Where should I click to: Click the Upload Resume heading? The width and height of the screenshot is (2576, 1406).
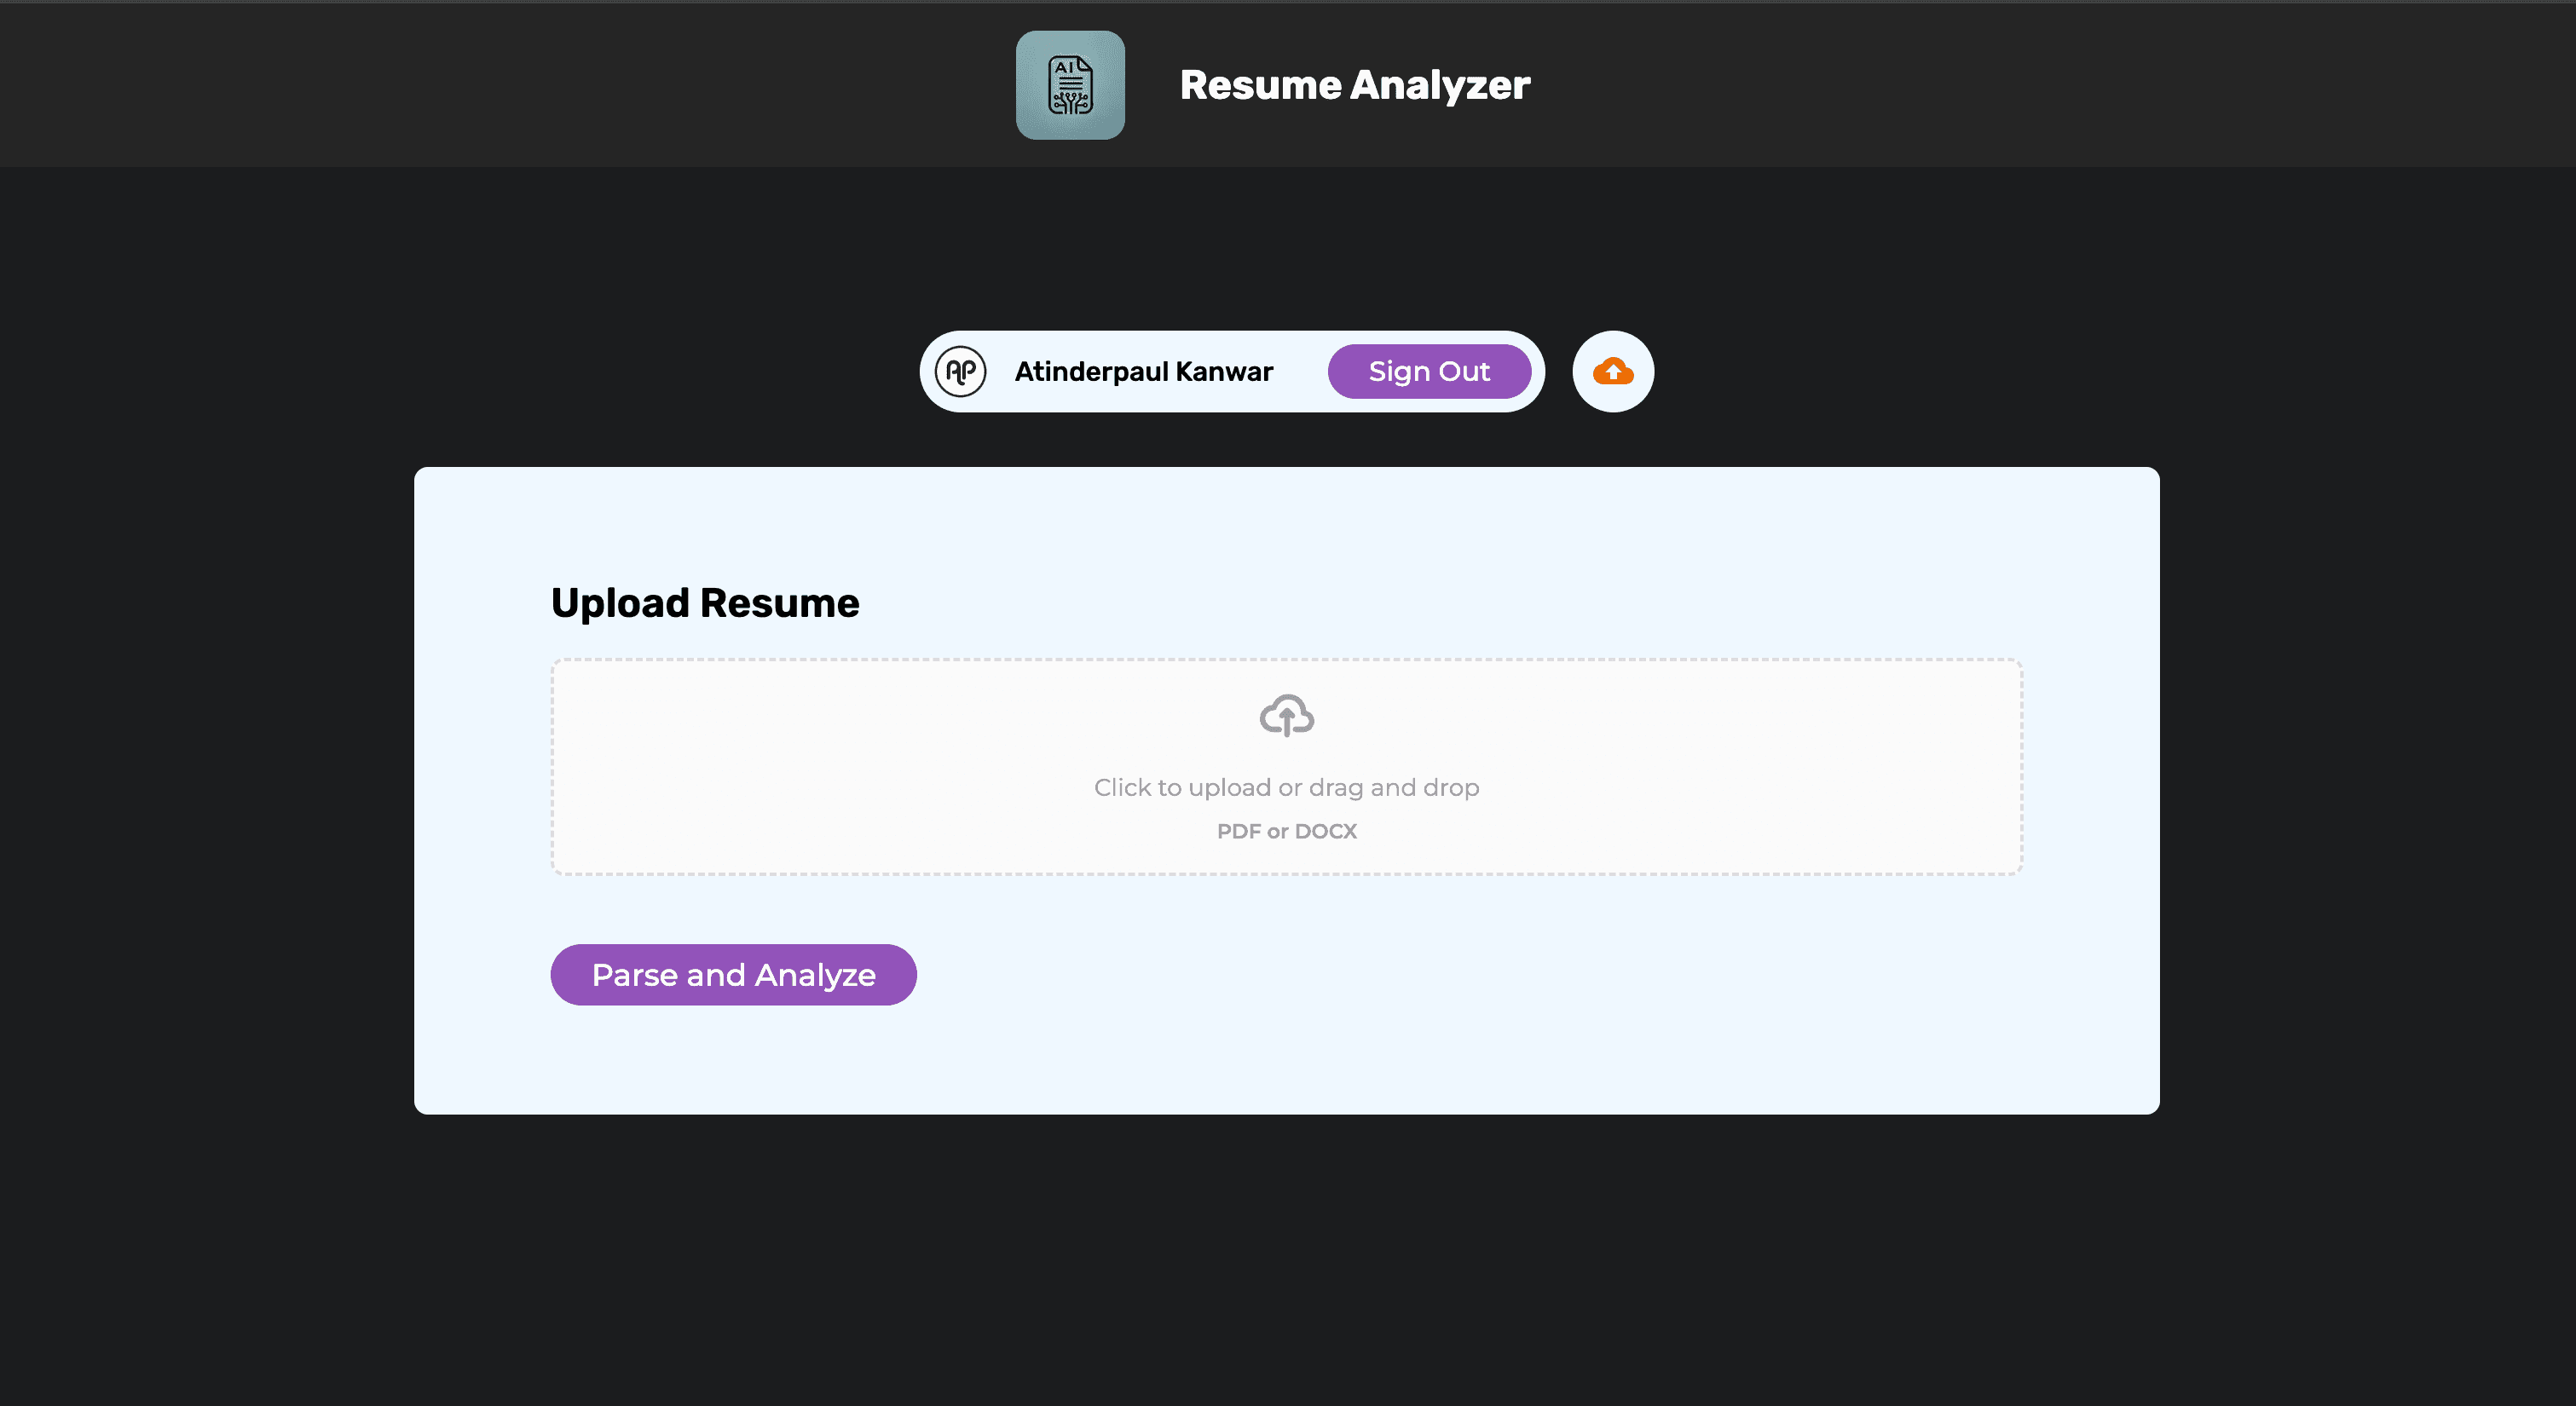(705, 603)
